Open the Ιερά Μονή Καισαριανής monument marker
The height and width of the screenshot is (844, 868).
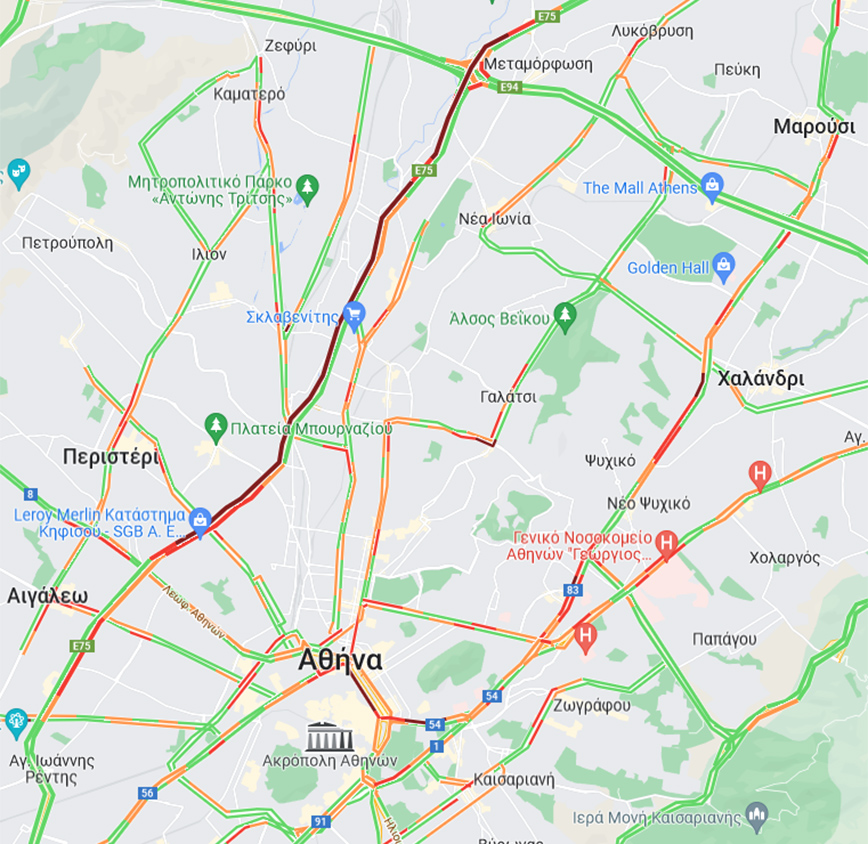click(x=757, y=817)
